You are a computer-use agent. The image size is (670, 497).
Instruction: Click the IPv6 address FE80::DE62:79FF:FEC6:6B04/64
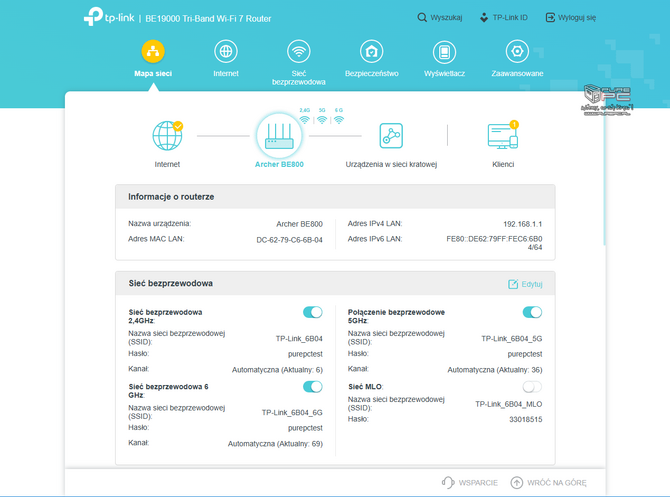point(494,243)
